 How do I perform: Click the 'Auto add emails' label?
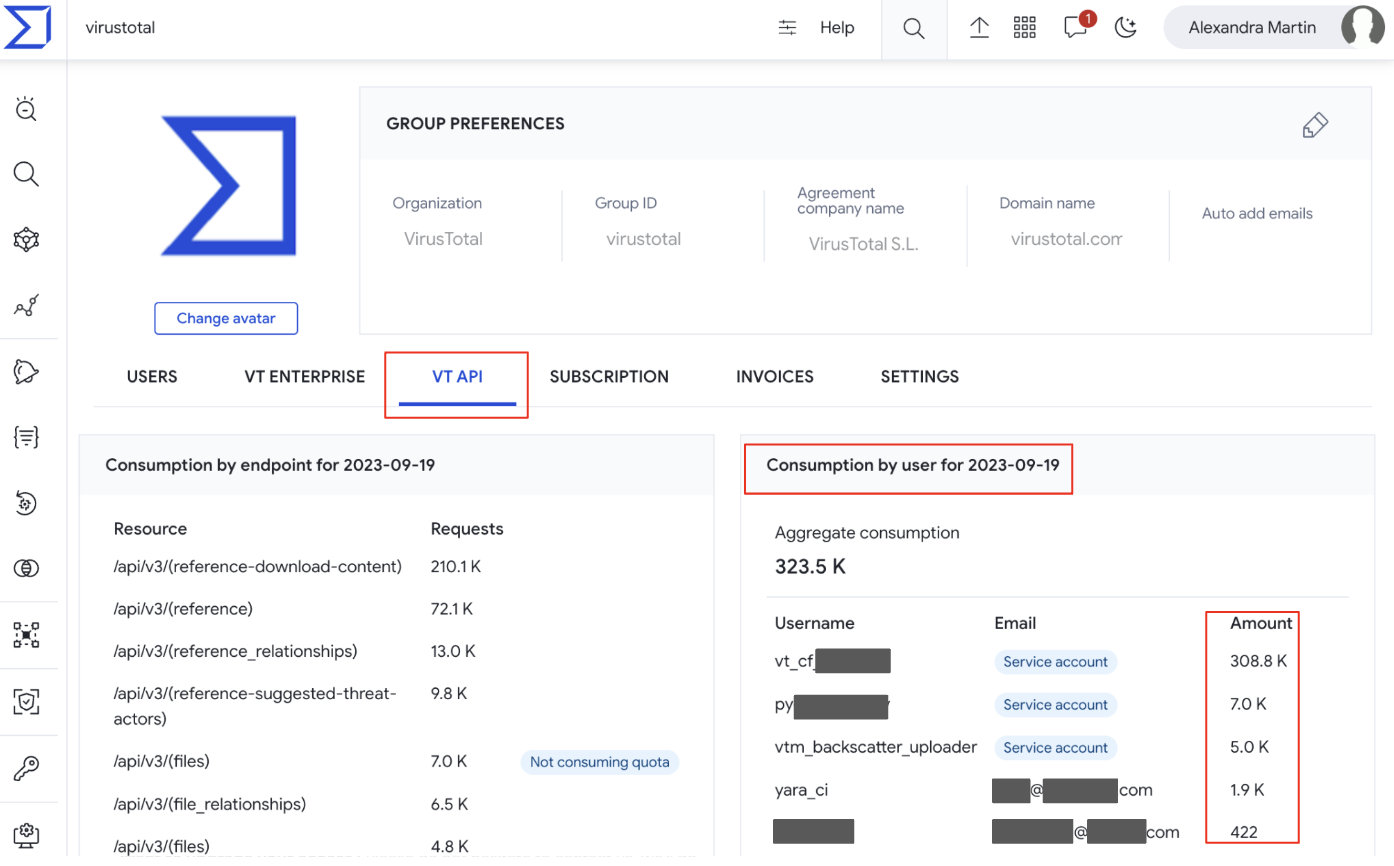(1257, 213)
